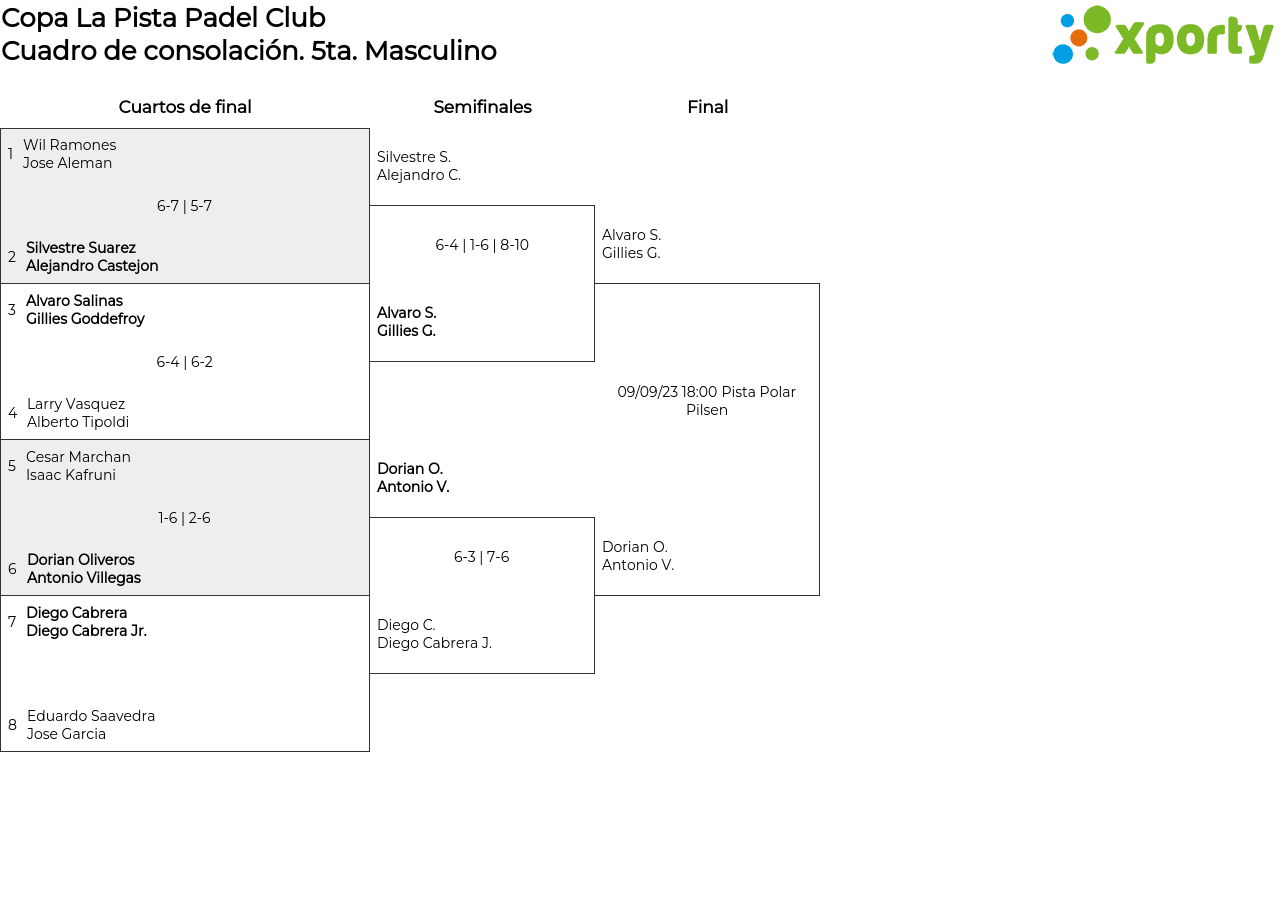1280x916 pixels.
Task: Open the 6-7 | 5-7 quarterfinal score
Action: tap(184, 206)
